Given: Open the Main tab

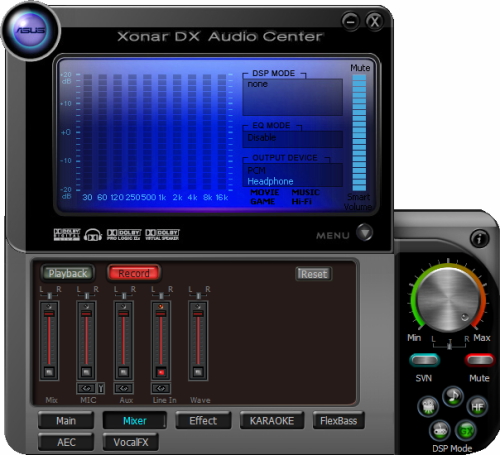Looking at the screenshot, I should tap(66, 421).
